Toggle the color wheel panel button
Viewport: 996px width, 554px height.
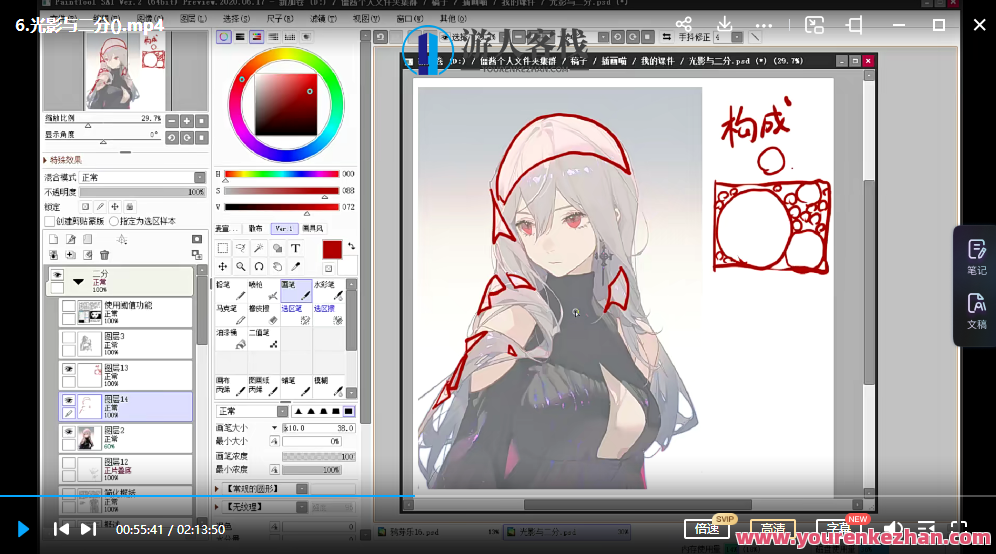pyautogui.click(x=224, y=37)
